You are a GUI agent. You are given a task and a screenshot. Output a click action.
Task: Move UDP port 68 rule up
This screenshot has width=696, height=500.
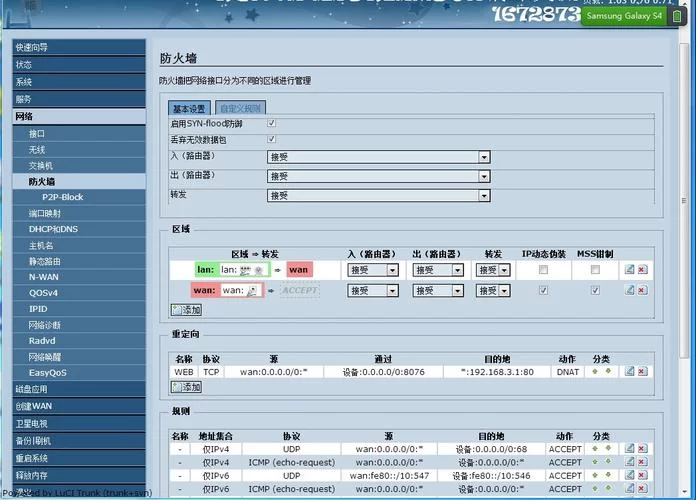[x=595, y=448]
